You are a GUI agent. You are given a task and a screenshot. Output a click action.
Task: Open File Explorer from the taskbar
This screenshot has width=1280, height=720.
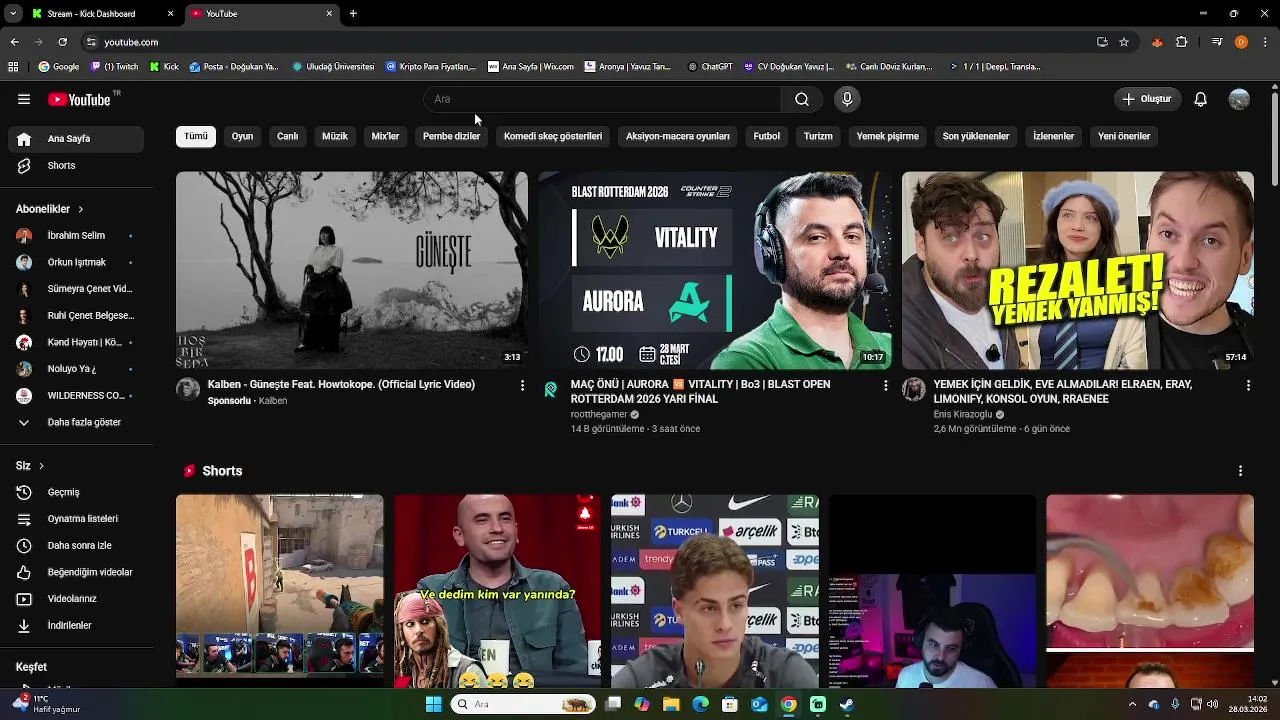[671, 704]
